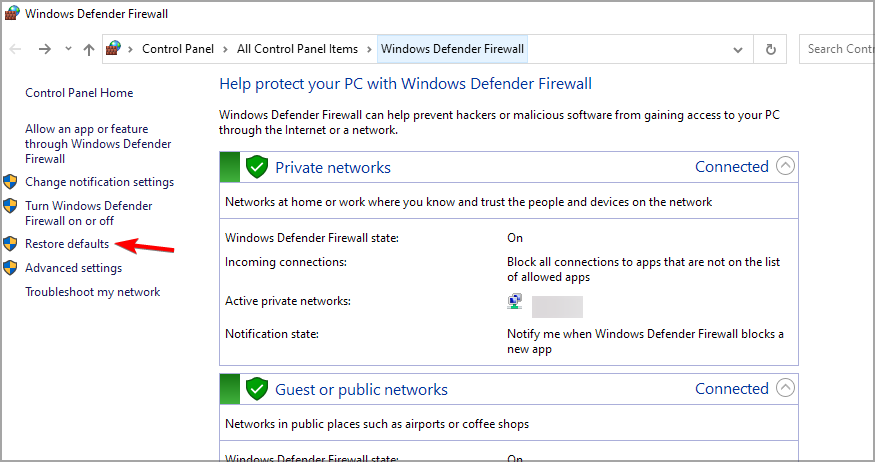Click the shield icon beside Restore defaults
This screenshot has width=875, height=462.
coord(10,244)
